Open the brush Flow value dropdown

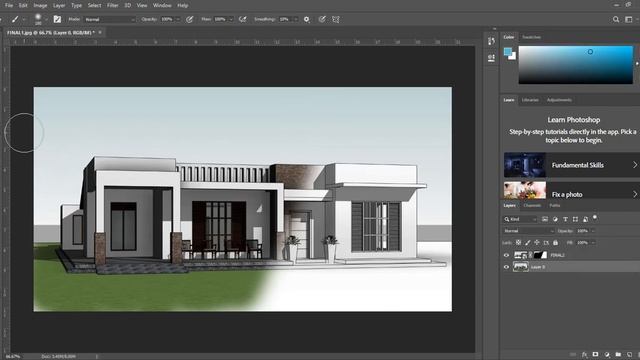click(231, 19)
